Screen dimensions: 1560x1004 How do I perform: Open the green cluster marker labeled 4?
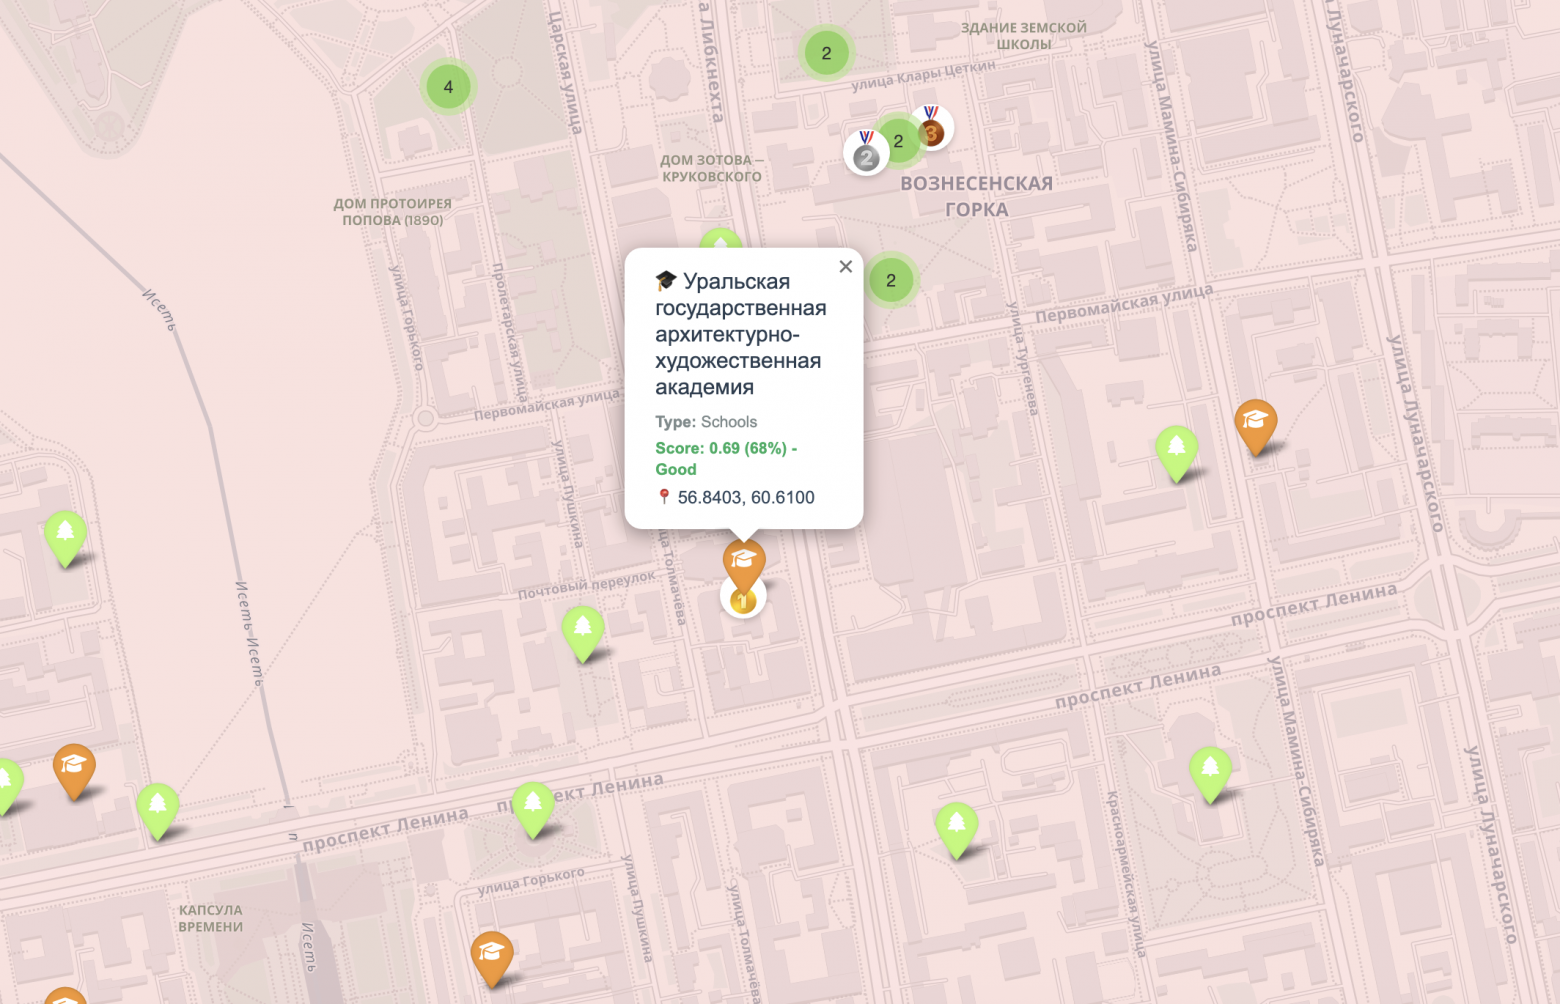point(448,87)
